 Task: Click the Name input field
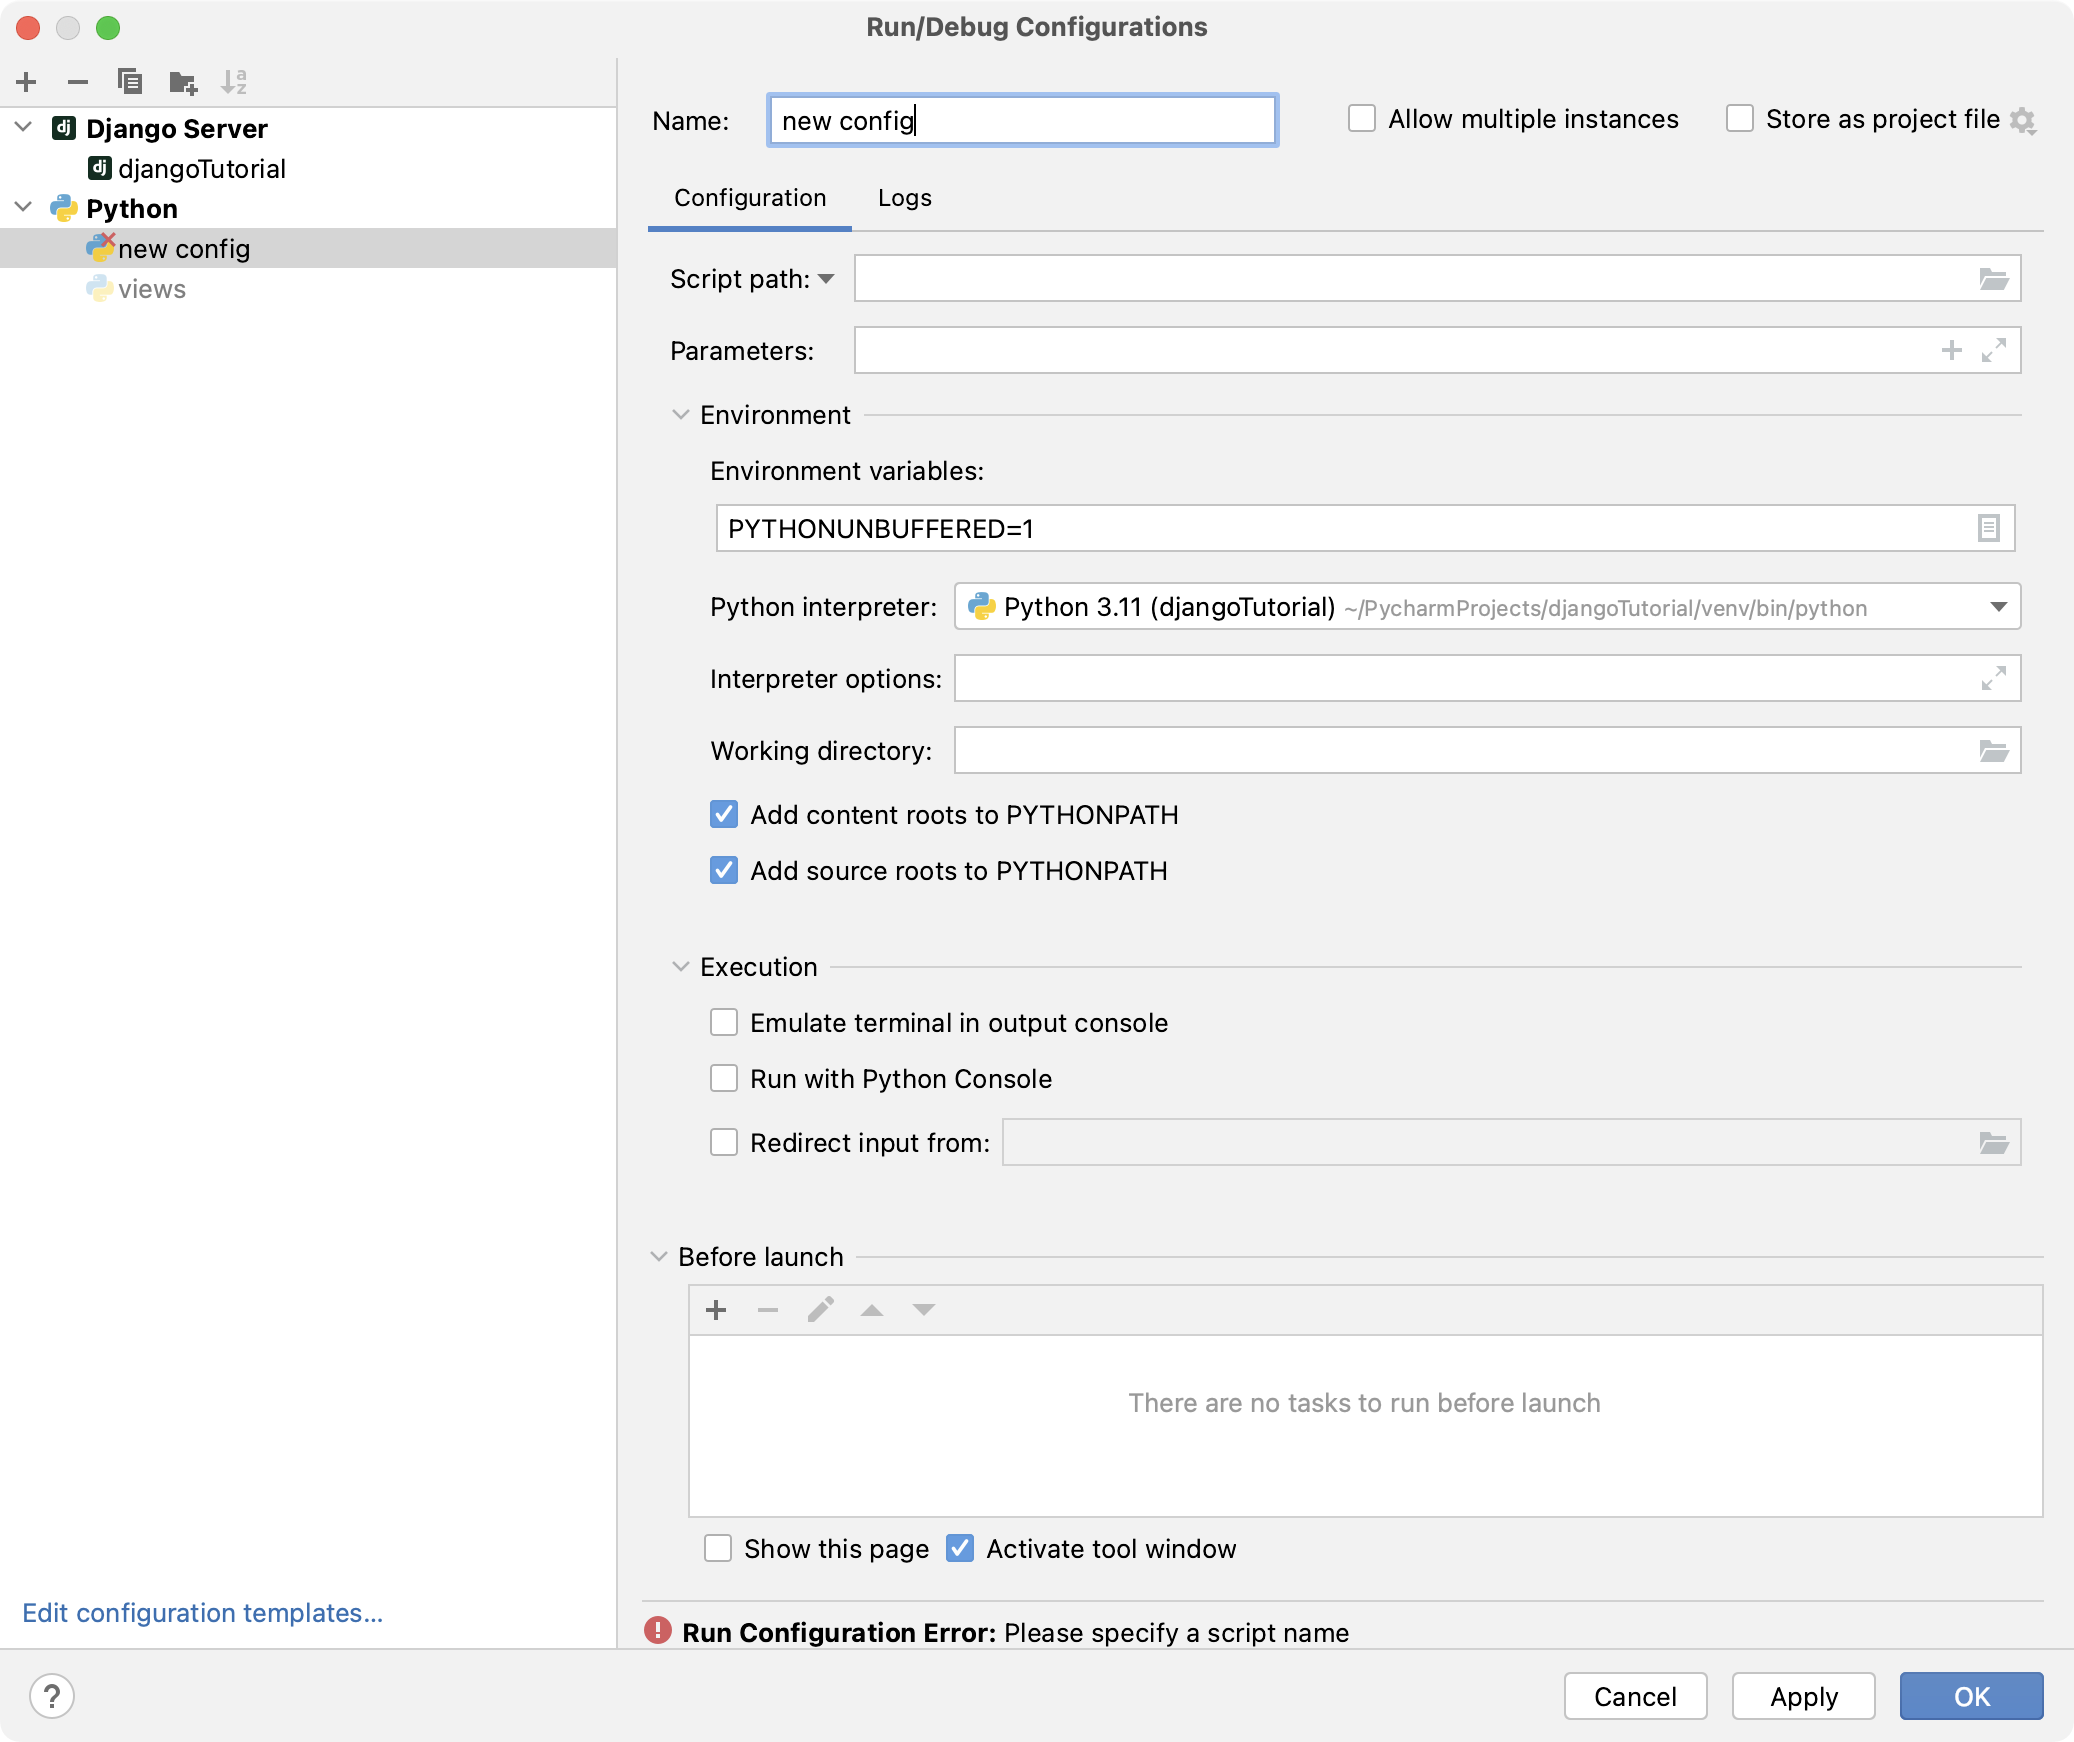pyautogui.click(x=1020, y=119)
